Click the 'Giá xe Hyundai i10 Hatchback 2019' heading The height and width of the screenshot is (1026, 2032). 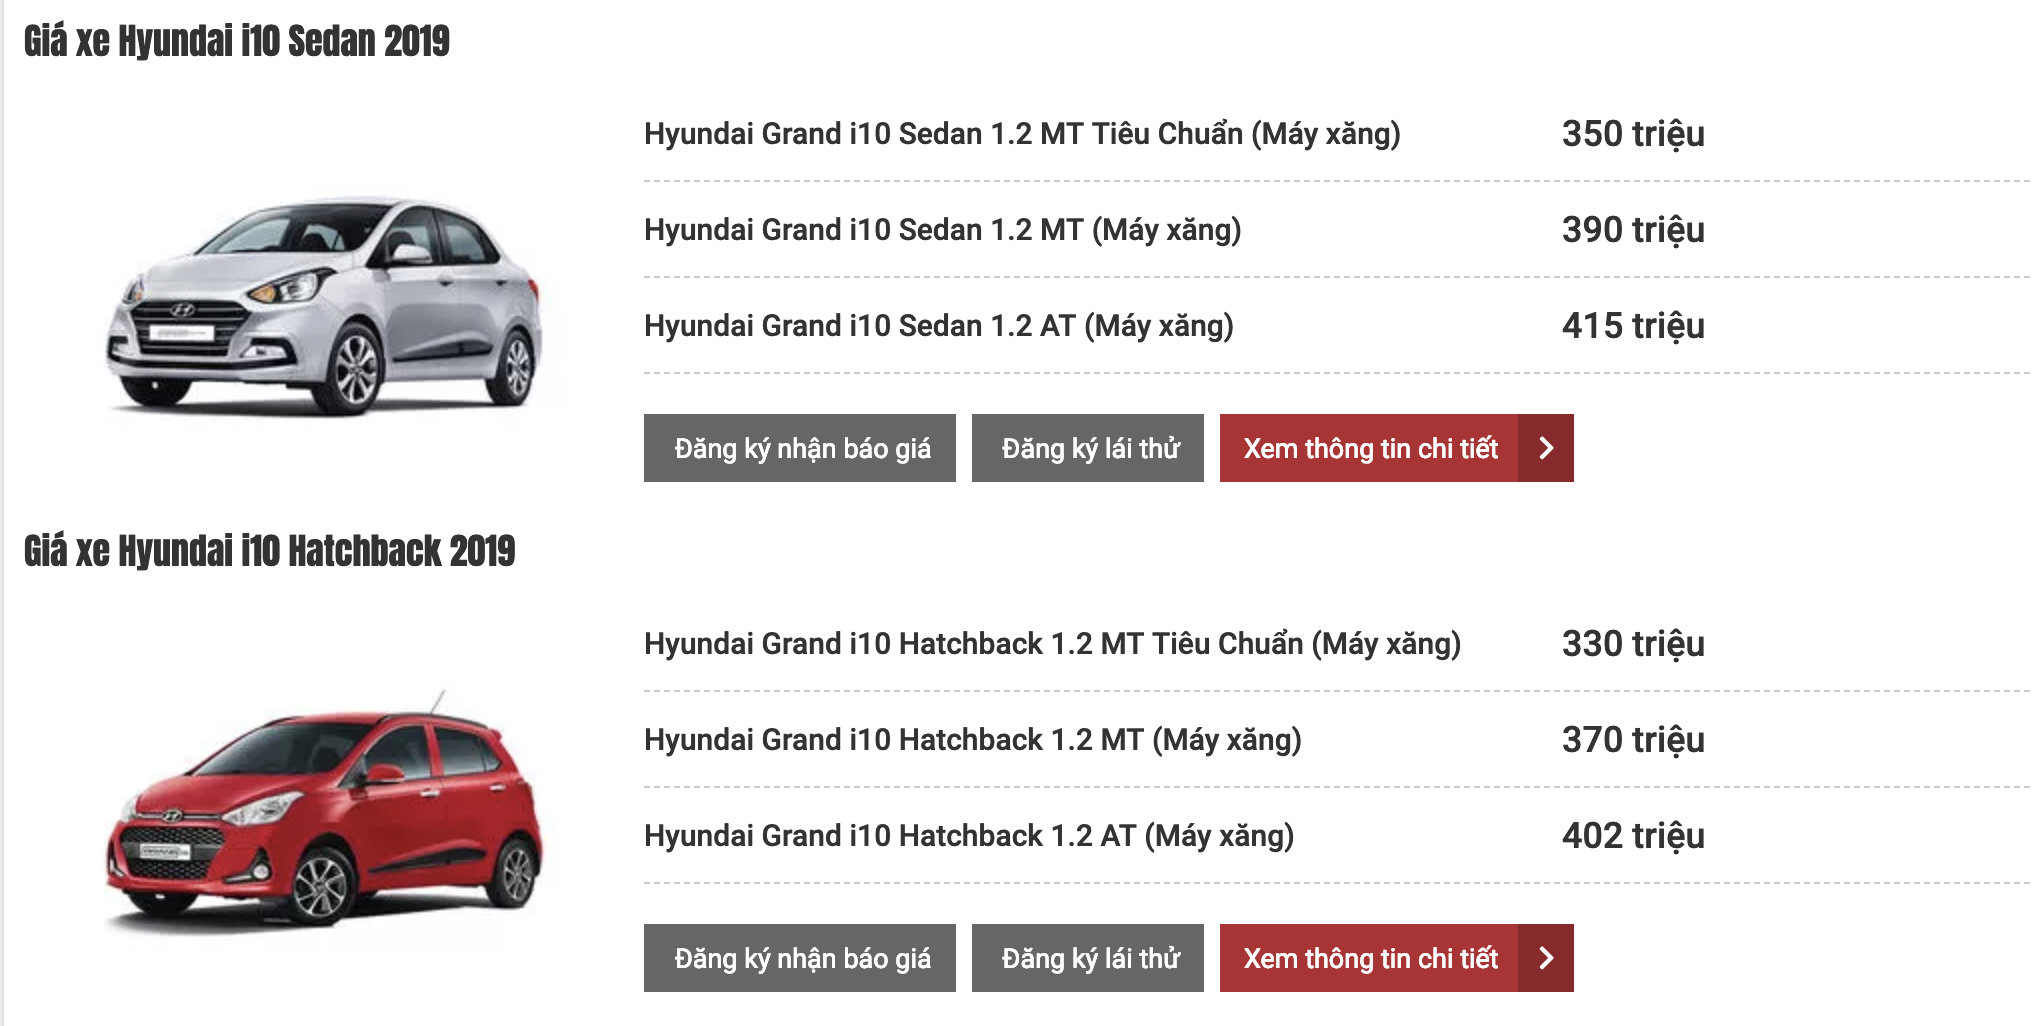[269, 552]
